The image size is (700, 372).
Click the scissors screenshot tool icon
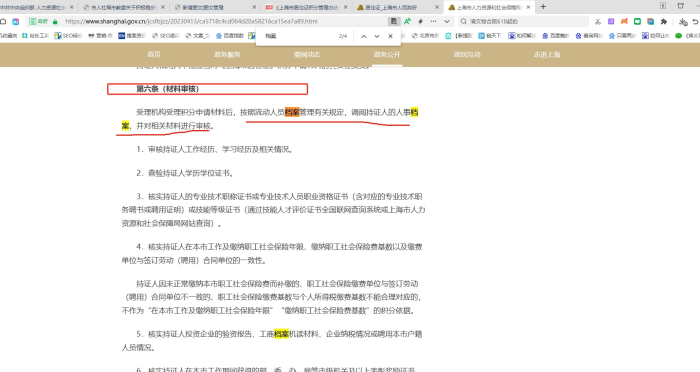598,21
